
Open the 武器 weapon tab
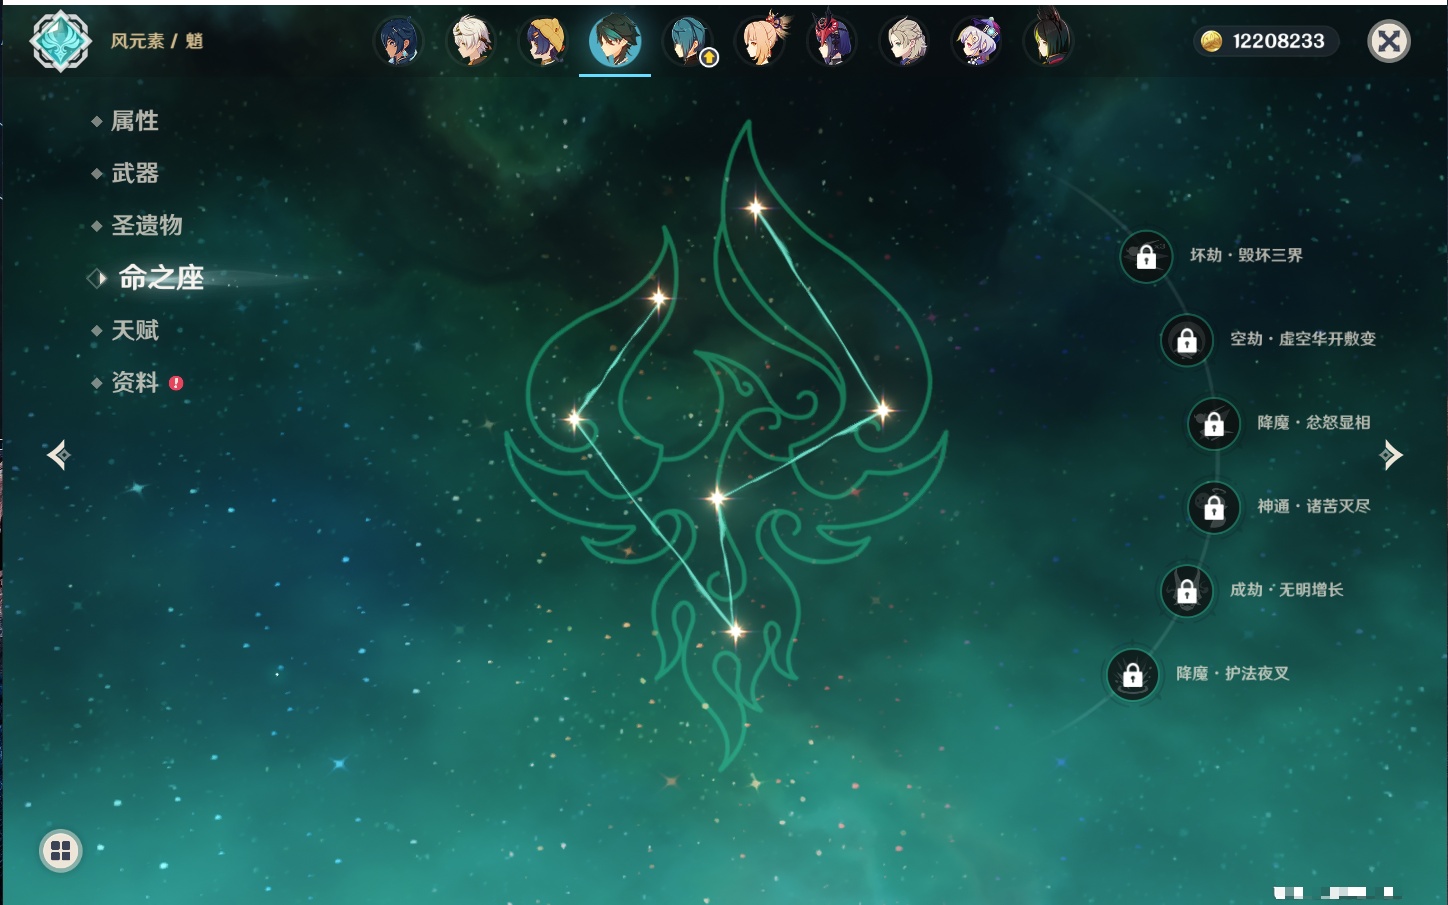(135, 173)
